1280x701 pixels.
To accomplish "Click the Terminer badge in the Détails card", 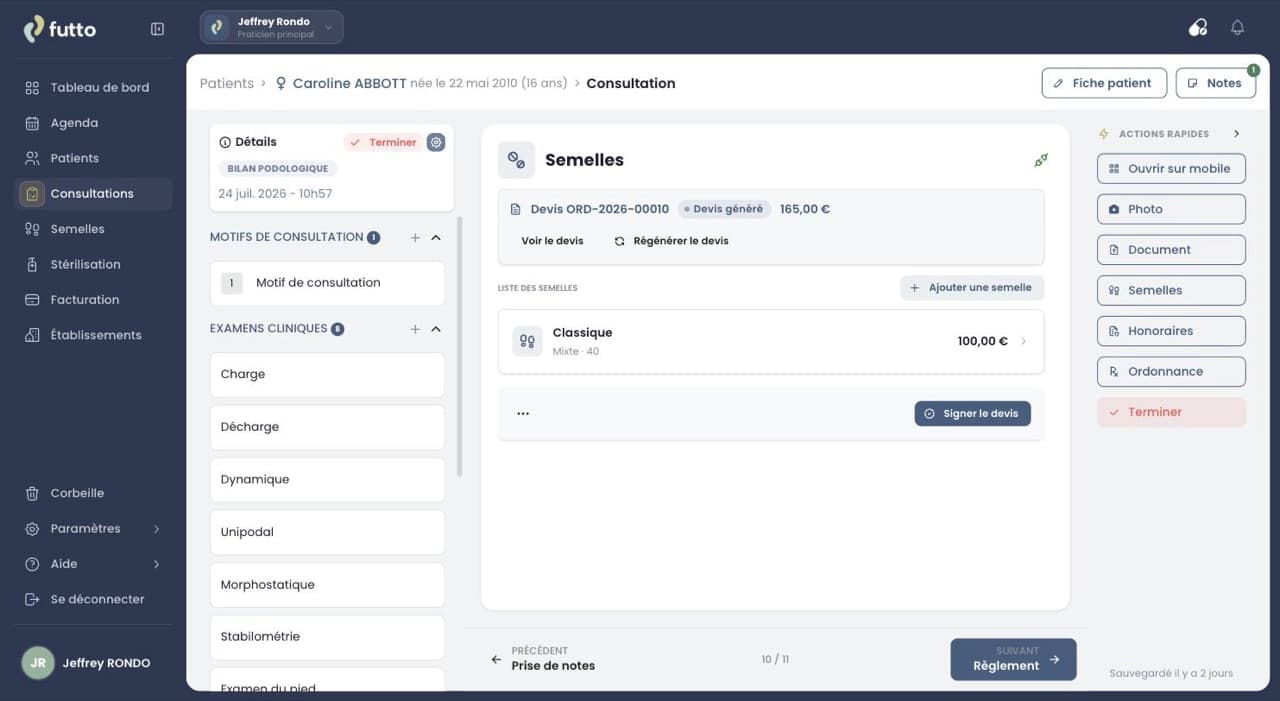I will tap(383, 142).
